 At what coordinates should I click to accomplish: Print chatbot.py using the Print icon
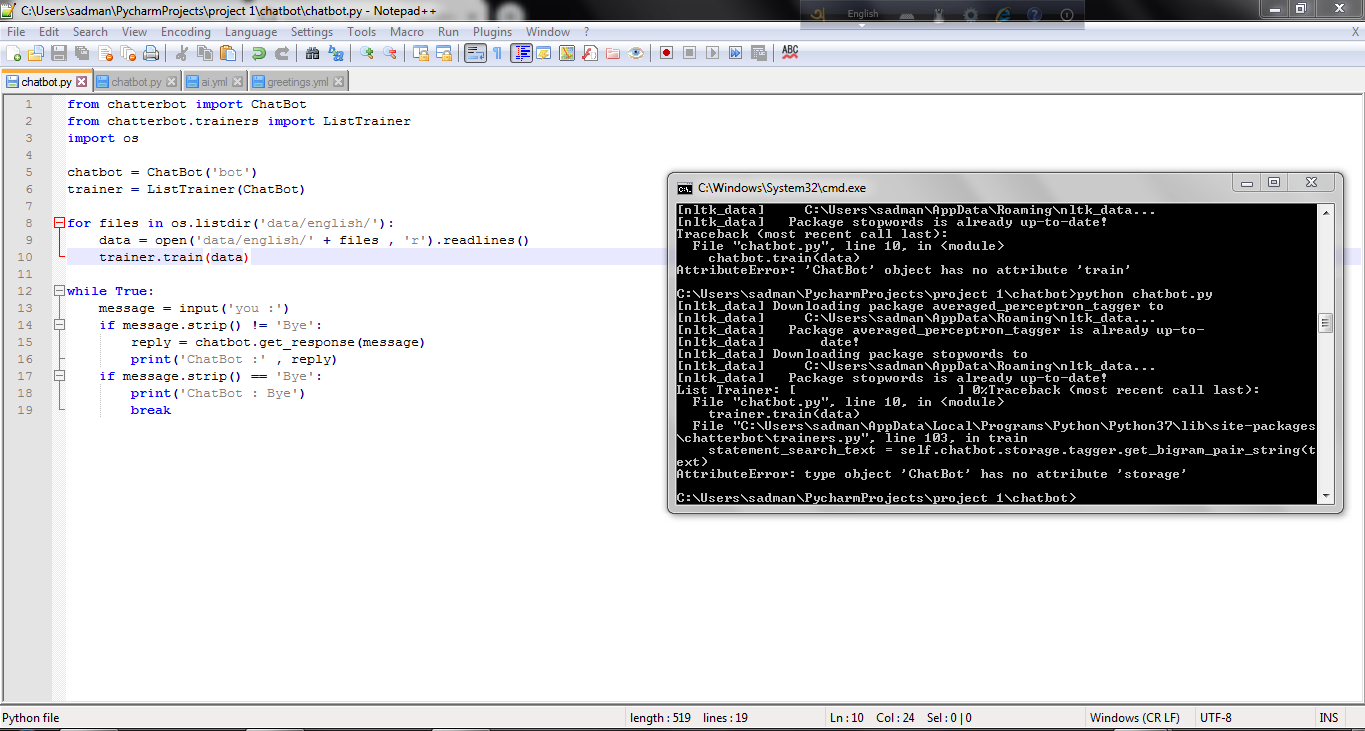pyautogui.click(x=152, y=52)
